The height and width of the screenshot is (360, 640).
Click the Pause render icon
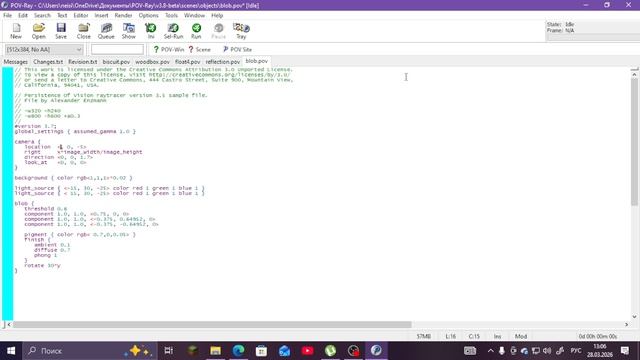[x=218, y=31]
